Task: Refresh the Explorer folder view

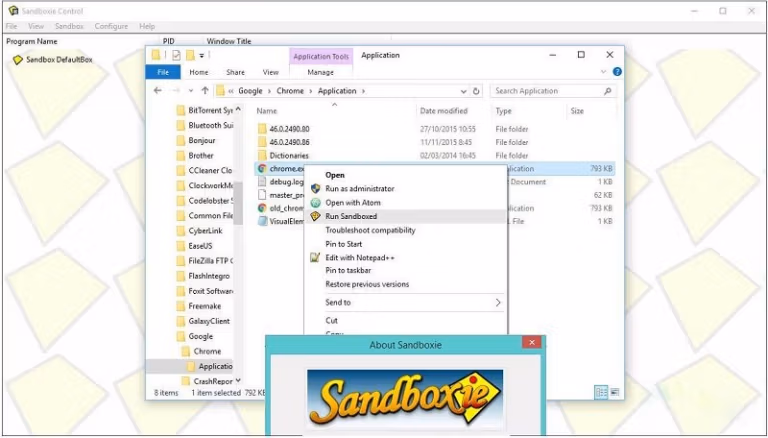Action: tap(476, 91)
